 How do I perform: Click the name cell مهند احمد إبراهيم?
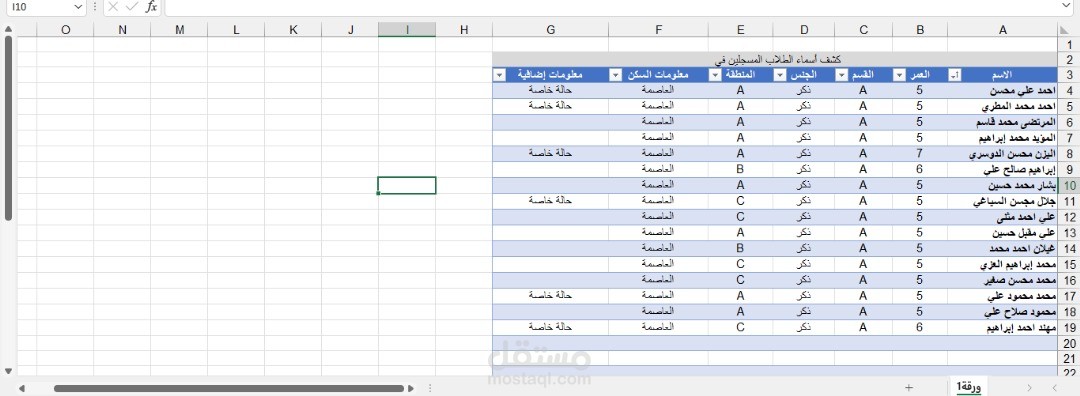tap(1002, 328)
